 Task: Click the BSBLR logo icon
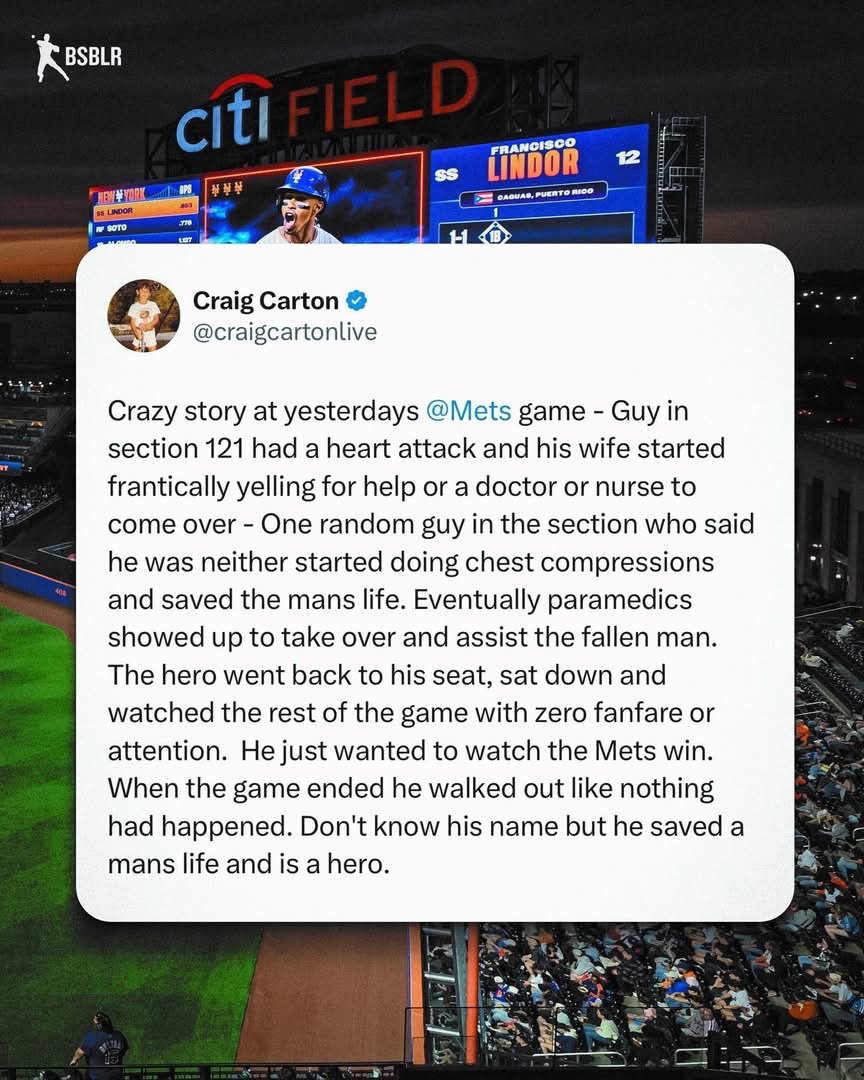pos(47,57)
